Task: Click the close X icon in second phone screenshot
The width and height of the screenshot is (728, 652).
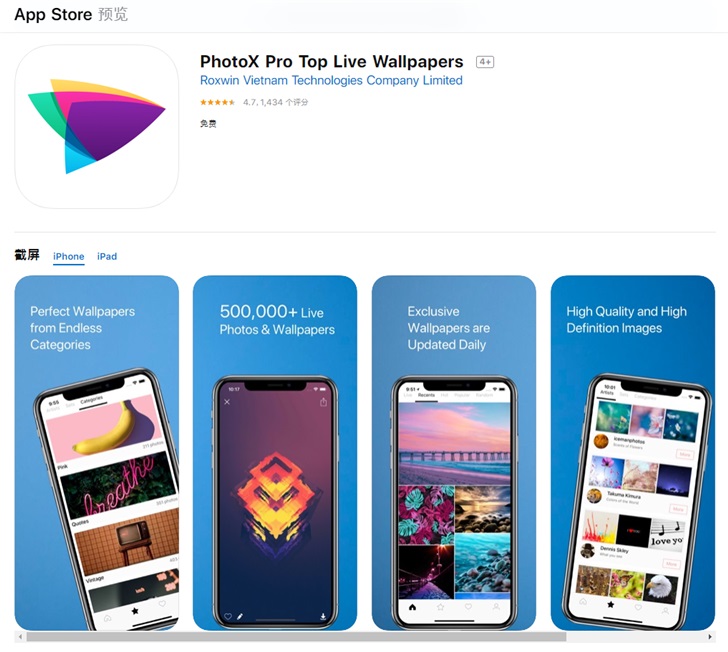Action: pyautogui.click(x=227, y=402)
